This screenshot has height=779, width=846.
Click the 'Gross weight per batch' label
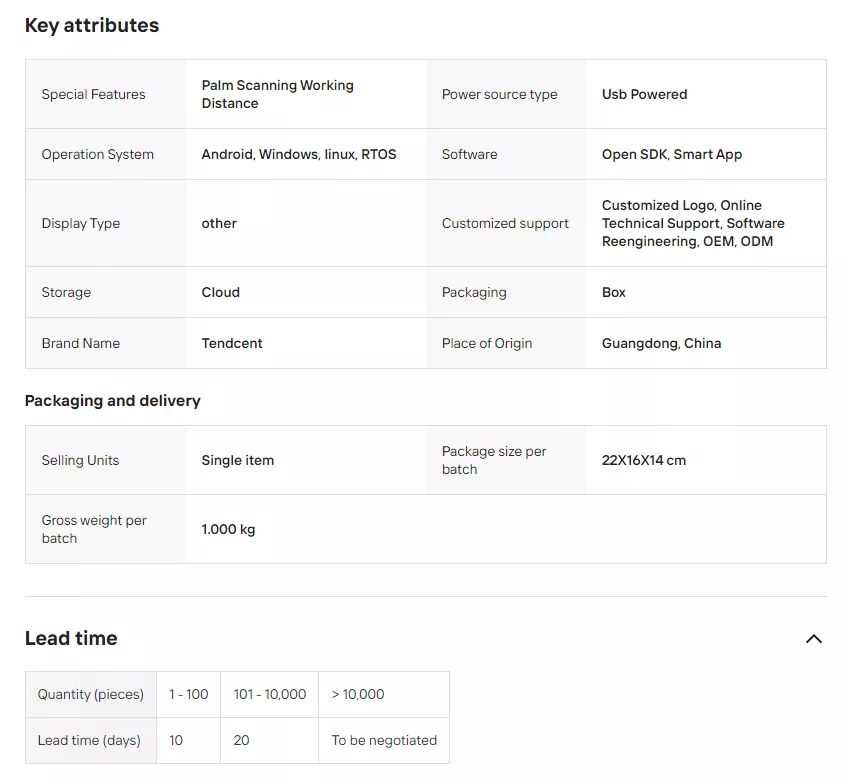[94, 529]
